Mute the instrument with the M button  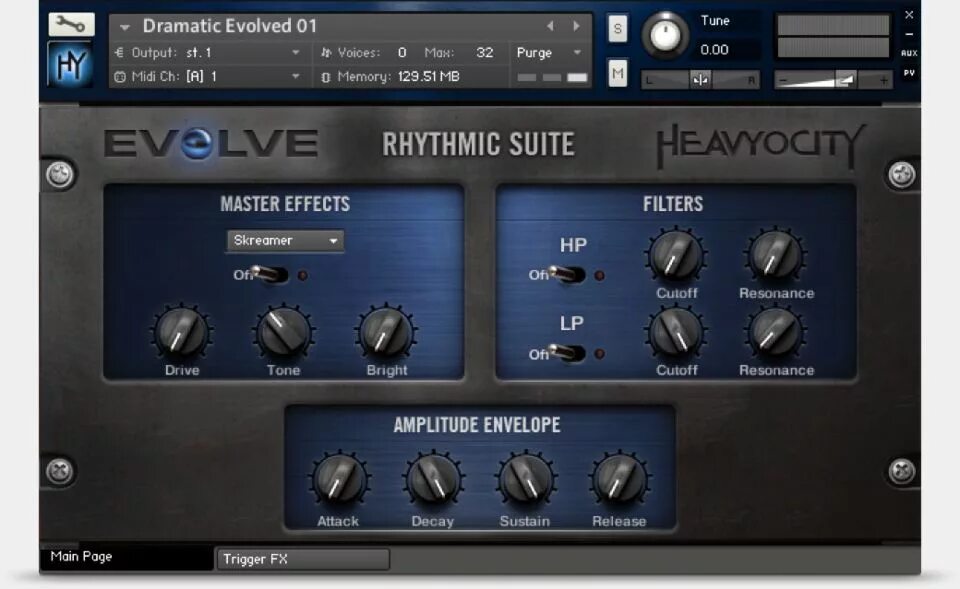pos(618,74)
